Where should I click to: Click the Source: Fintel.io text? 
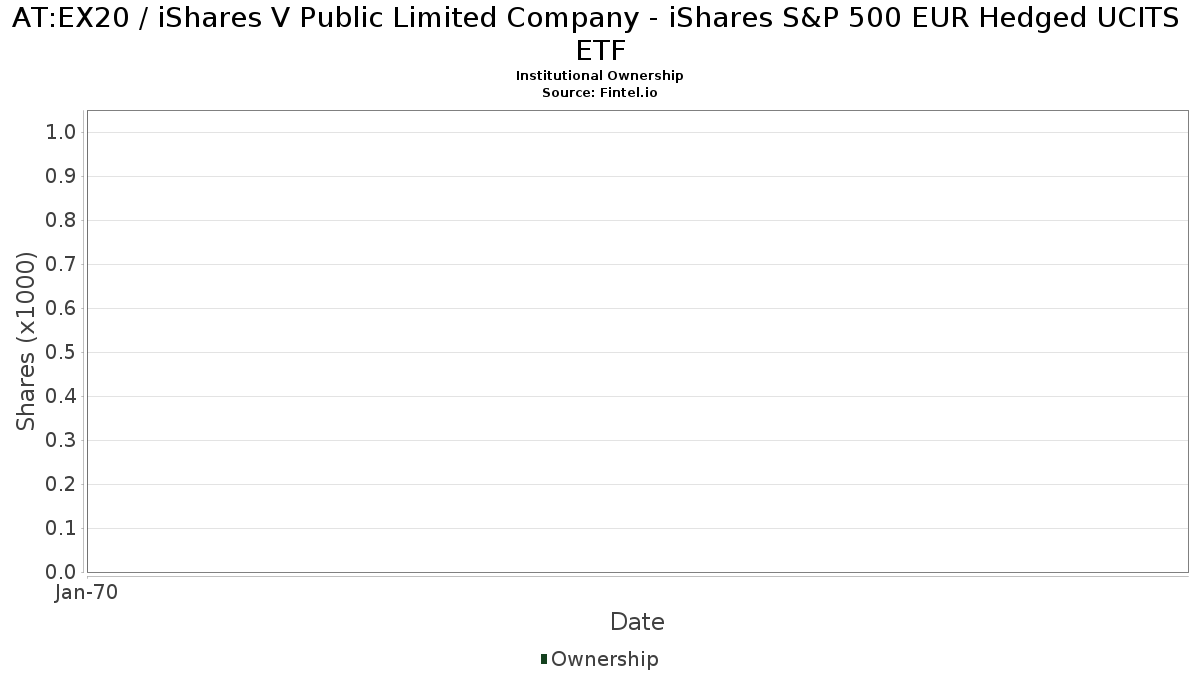(x=600, y=92)
